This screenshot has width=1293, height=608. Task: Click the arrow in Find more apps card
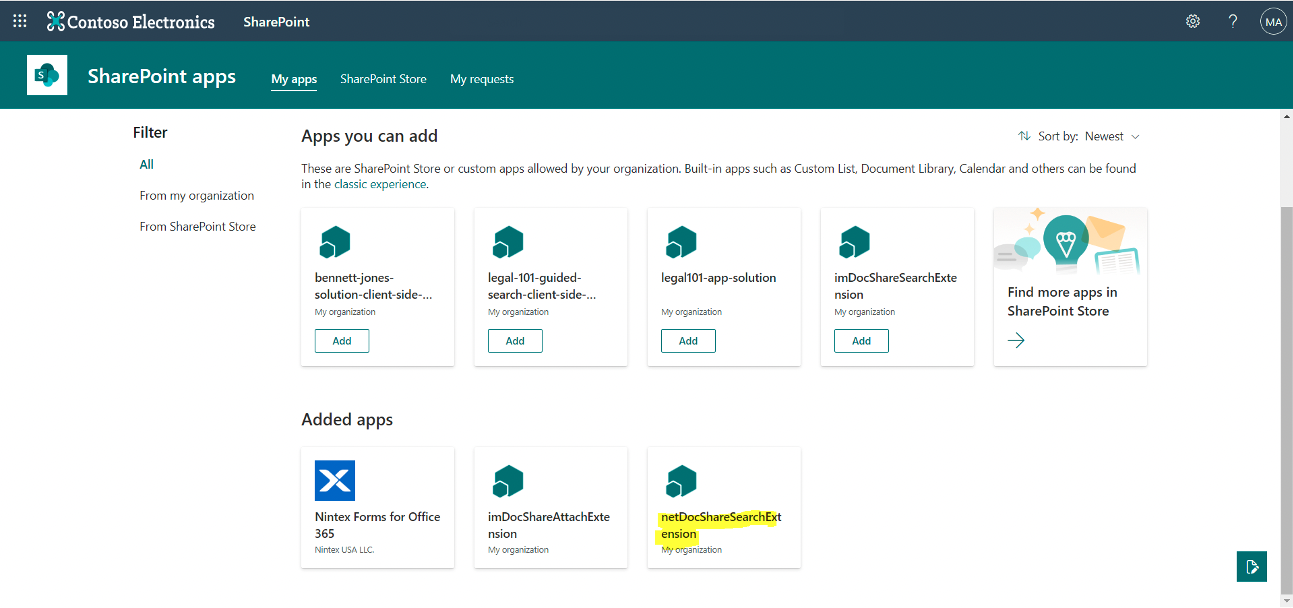tap(1016, 341)
